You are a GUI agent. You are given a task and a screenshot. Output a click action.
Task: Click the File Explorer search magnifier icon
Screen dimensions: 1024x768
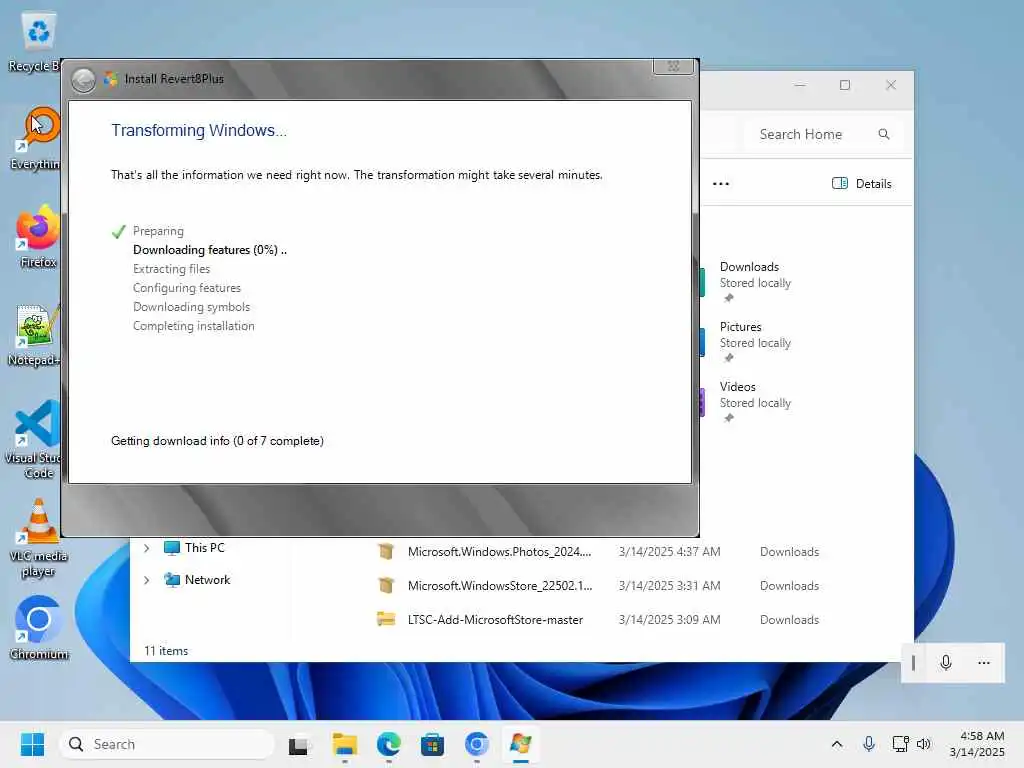click(884, 134)
